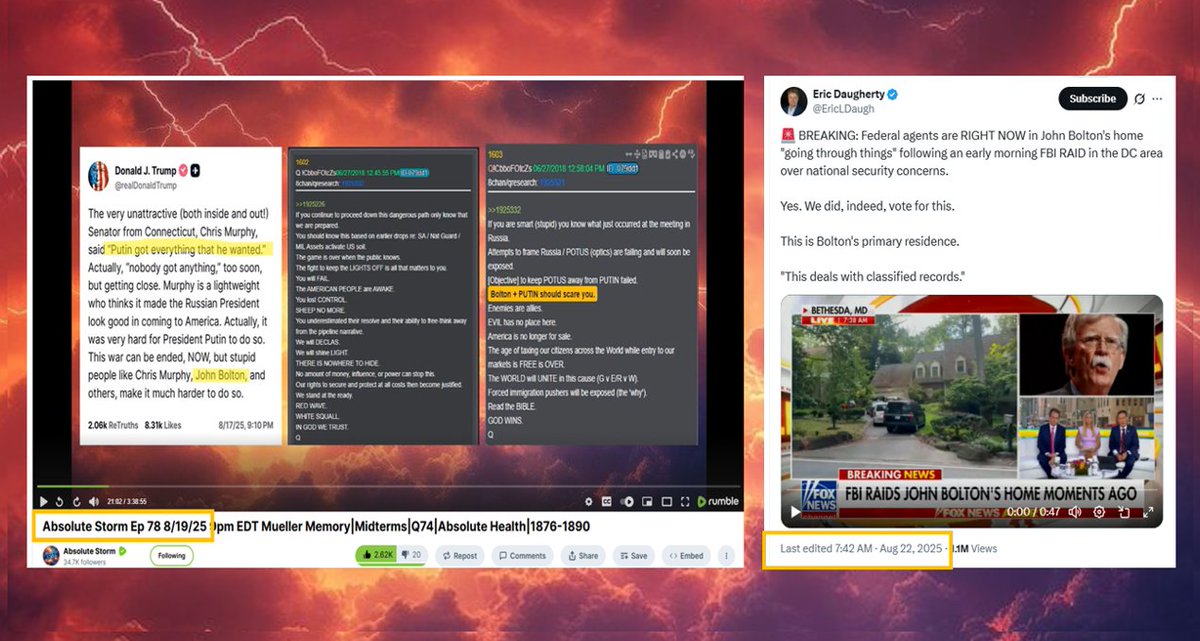
Task: Toggle closed captions in Rumble player
Action: [x=607, y=501]
